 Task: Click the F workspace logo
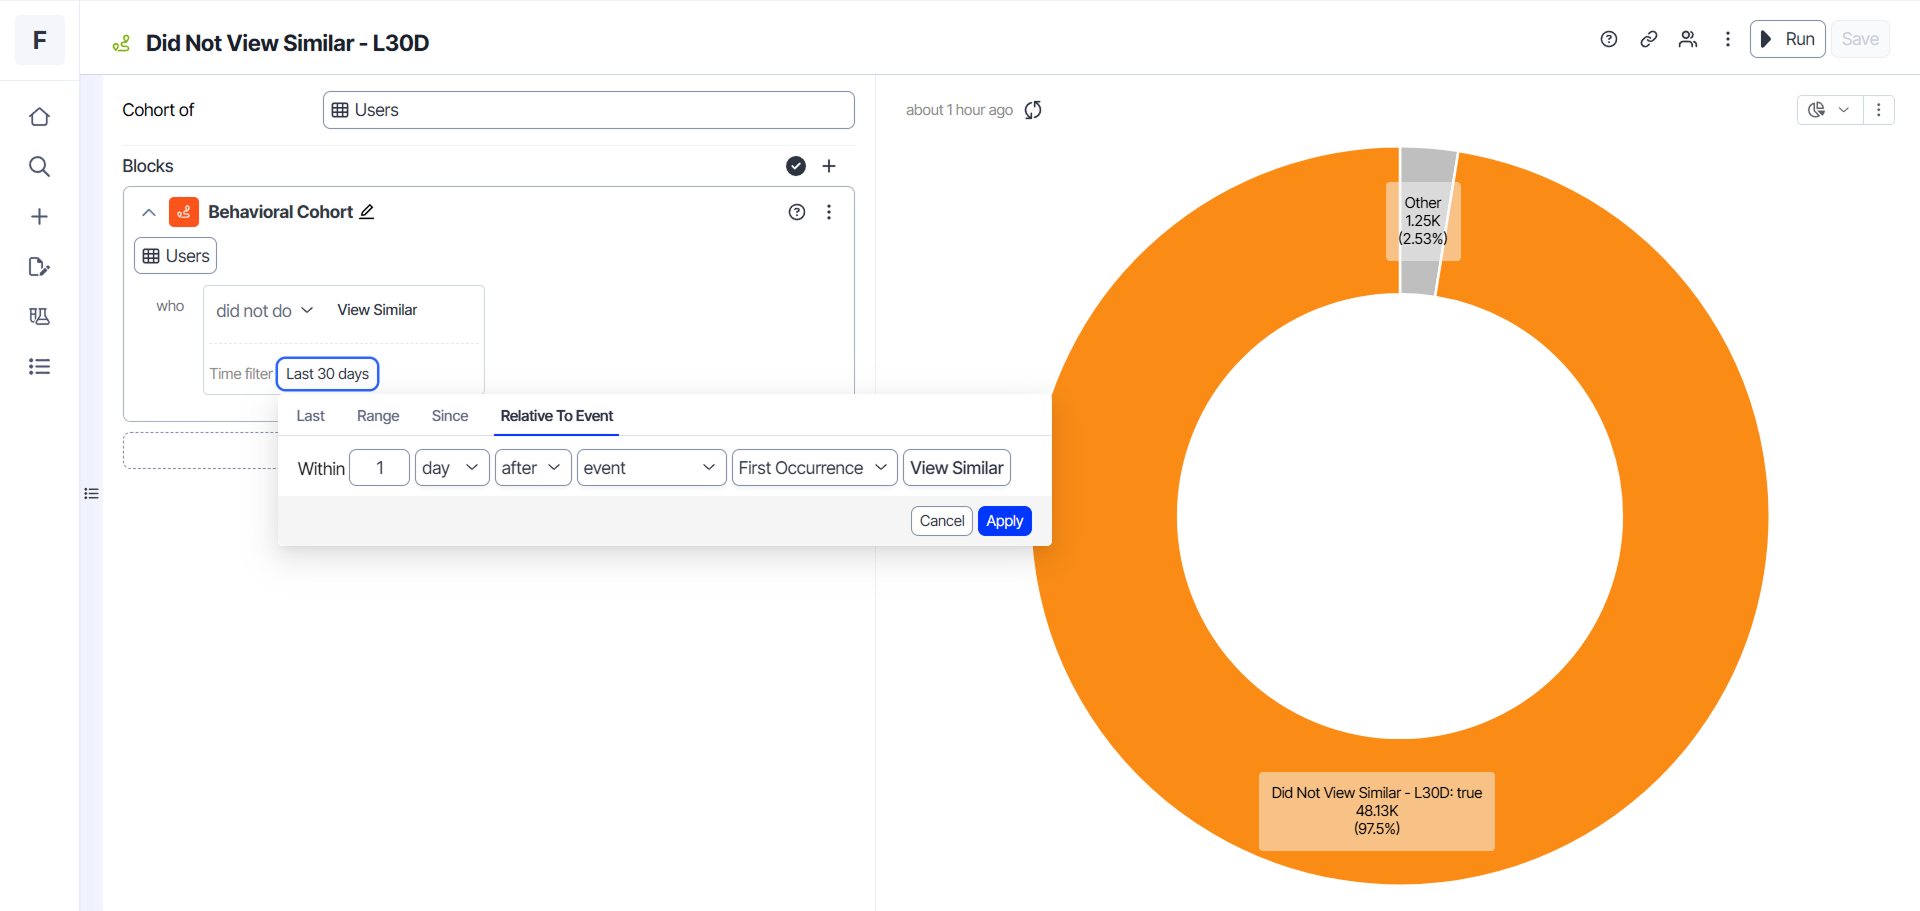[x=40, y=40]
